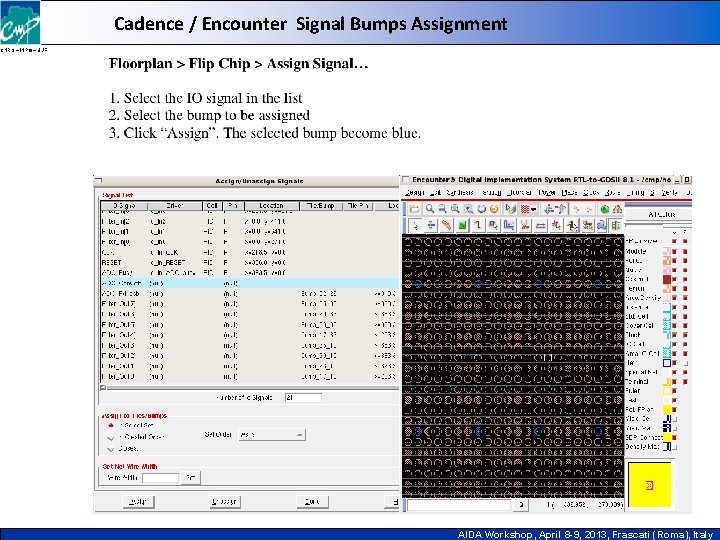This screenshot has height=540, width=720.
Task: Click the Unassign button
Action: coord(225,501)
